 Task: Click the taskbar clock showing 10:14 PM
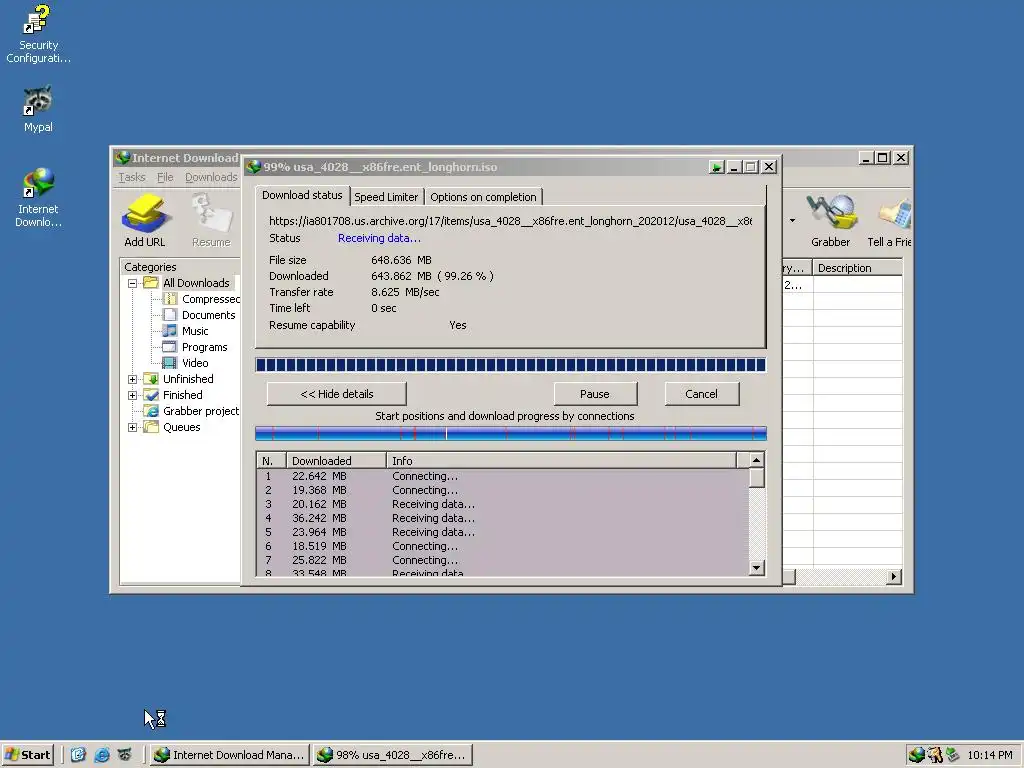tap(989, 755)
